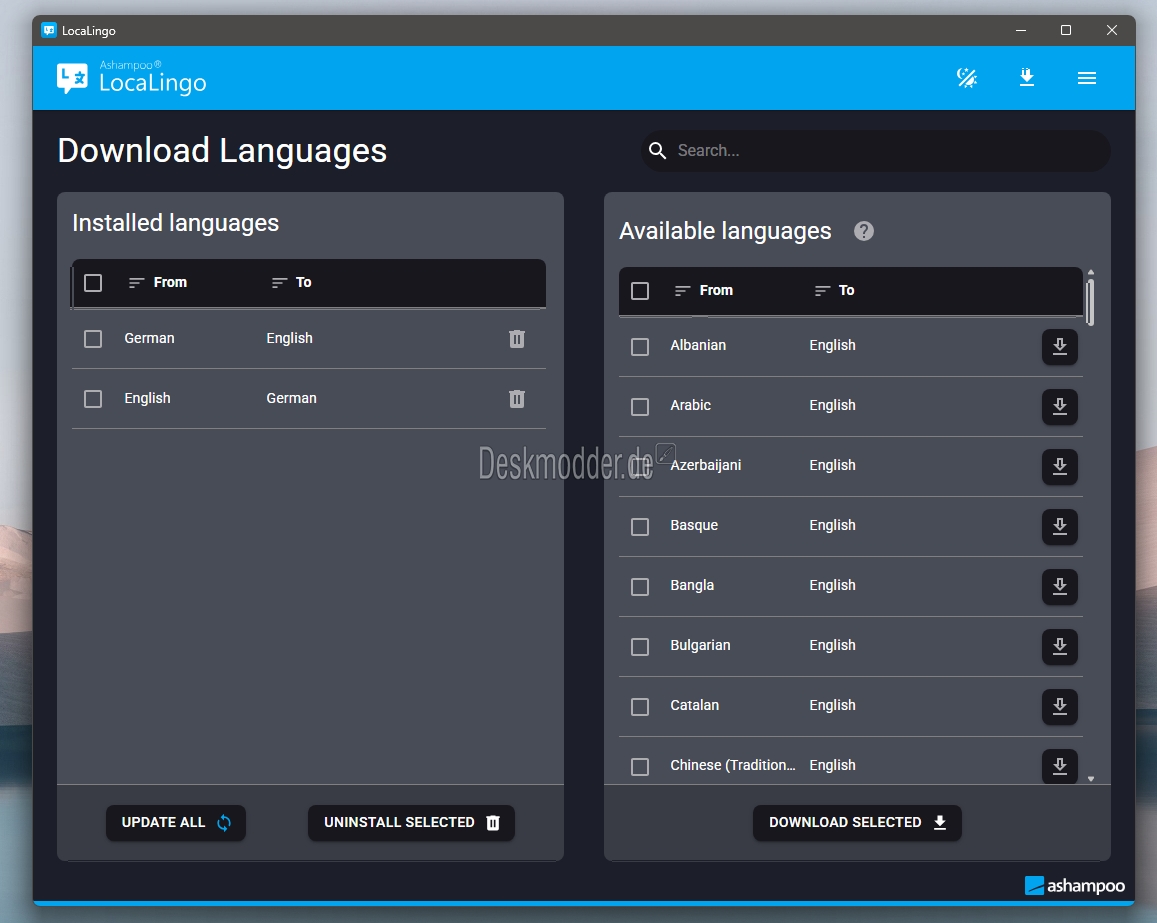Screen dimensions: 1157x923
Task: Click the ashampoo logo at bottom right
Action: pyautogui.click(x=1074, y=885)
